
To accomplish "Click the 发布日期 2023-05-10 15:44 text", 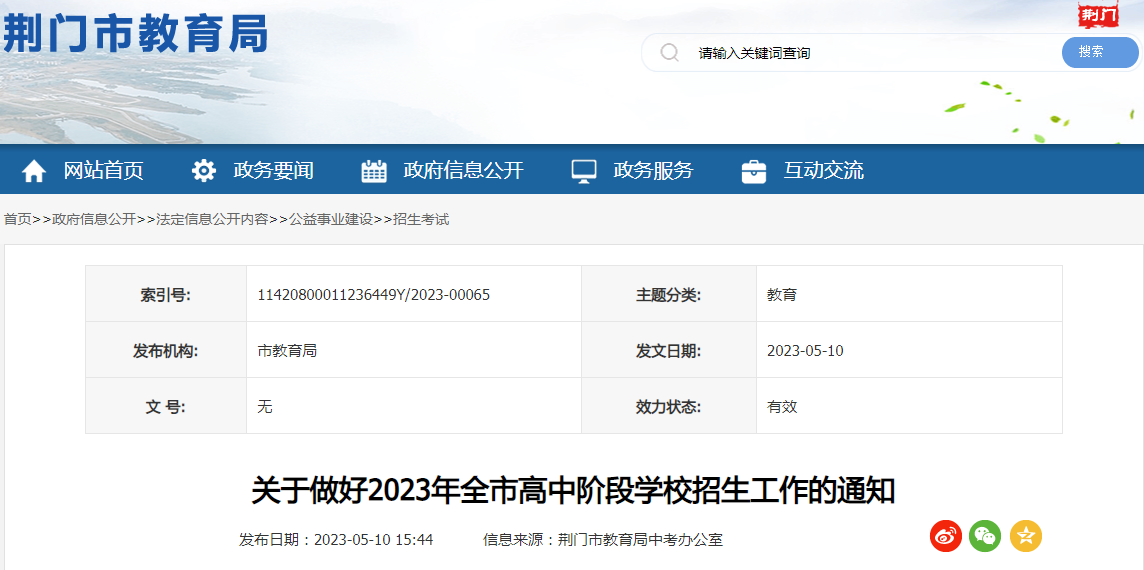I will click(x=336, y=540).
